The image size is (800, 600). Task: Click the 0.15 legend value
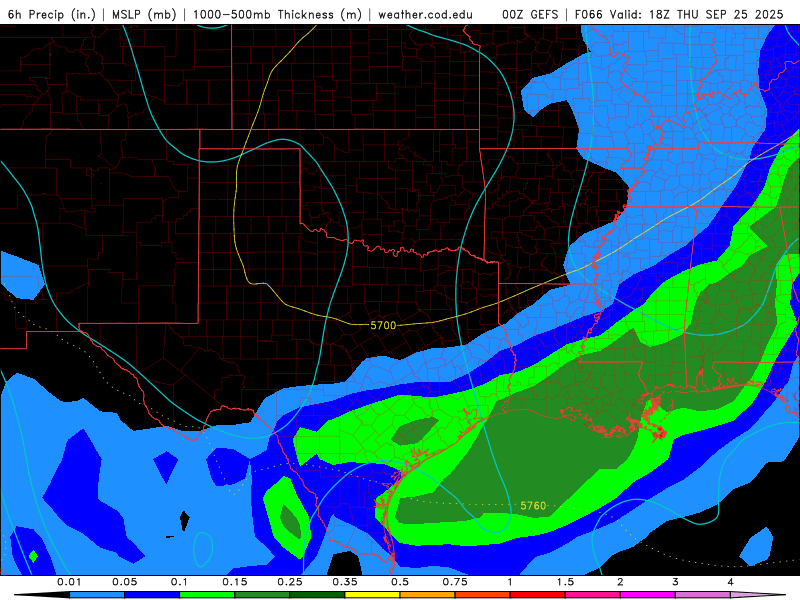tap(235, 582)
